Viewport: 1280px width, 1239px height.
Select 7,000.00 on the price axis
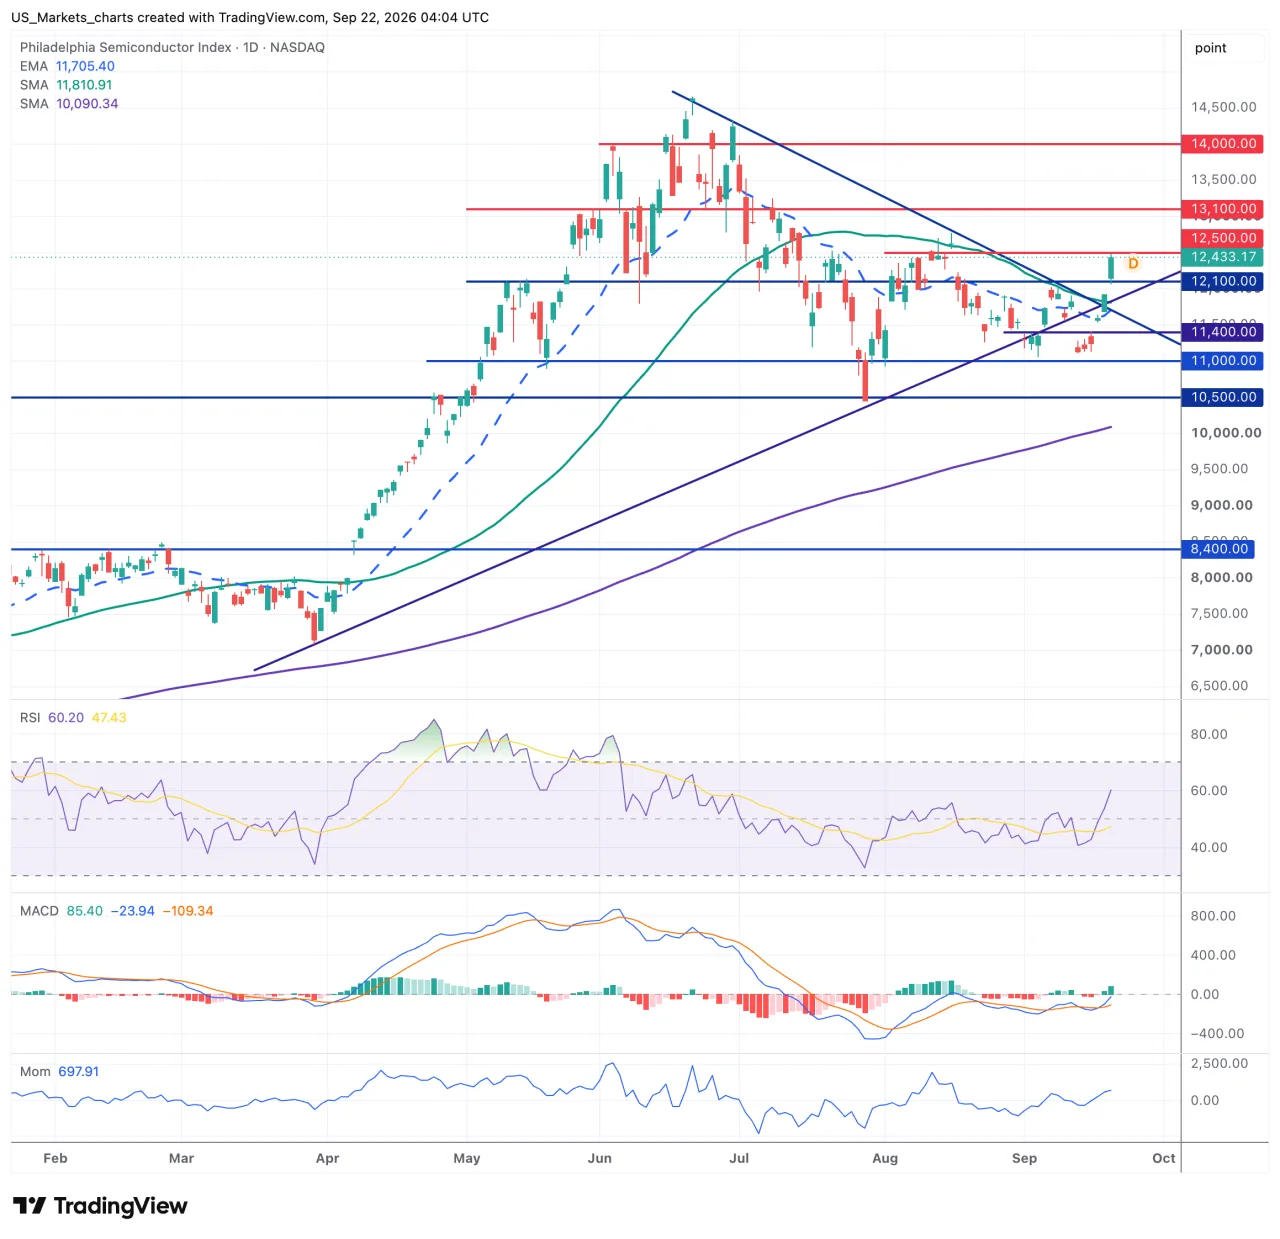pyautogui.click(x=1222, y=650)
